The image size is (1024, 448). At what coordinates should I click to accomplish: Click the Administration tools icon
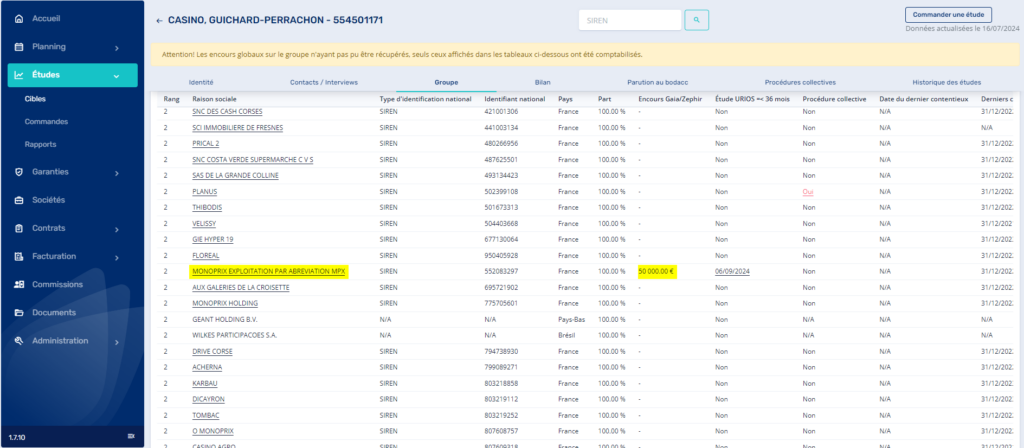pyautogui.click(x=19, y=341)
